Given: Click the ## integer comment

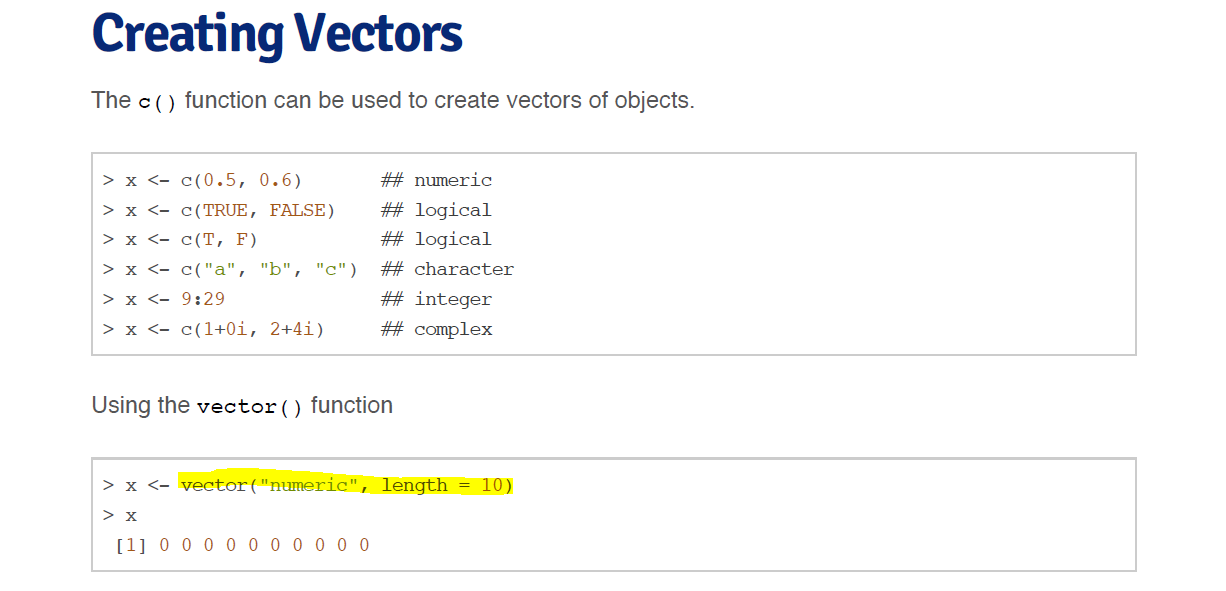Looking at the screenshot, I should 437,299.
